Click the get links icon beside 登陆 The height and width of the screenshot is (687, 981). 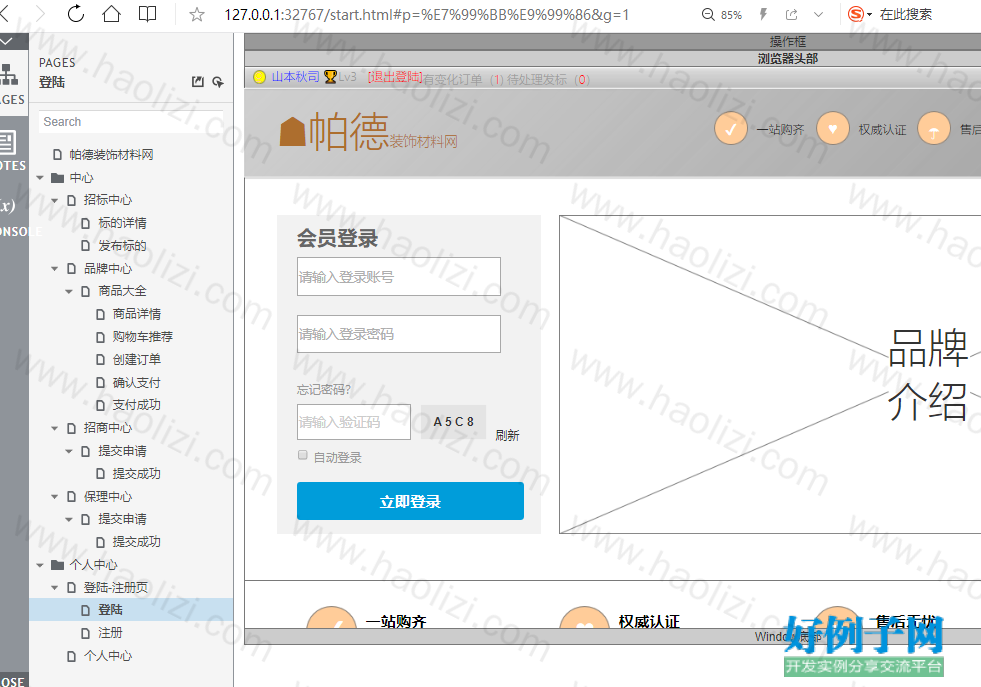pyautogui.click(x=218, y=82)
